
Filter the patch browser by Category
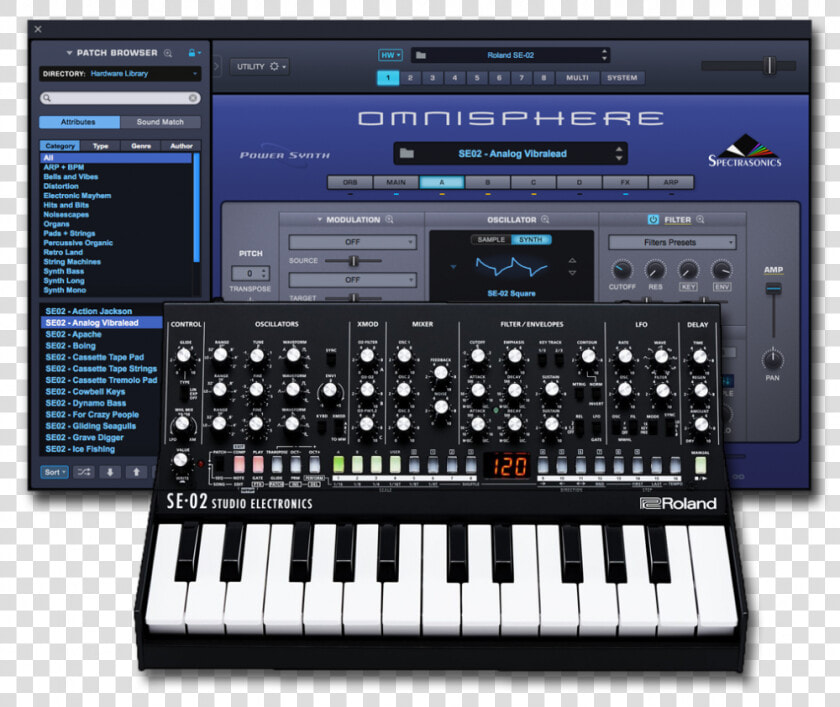(60, 146)
